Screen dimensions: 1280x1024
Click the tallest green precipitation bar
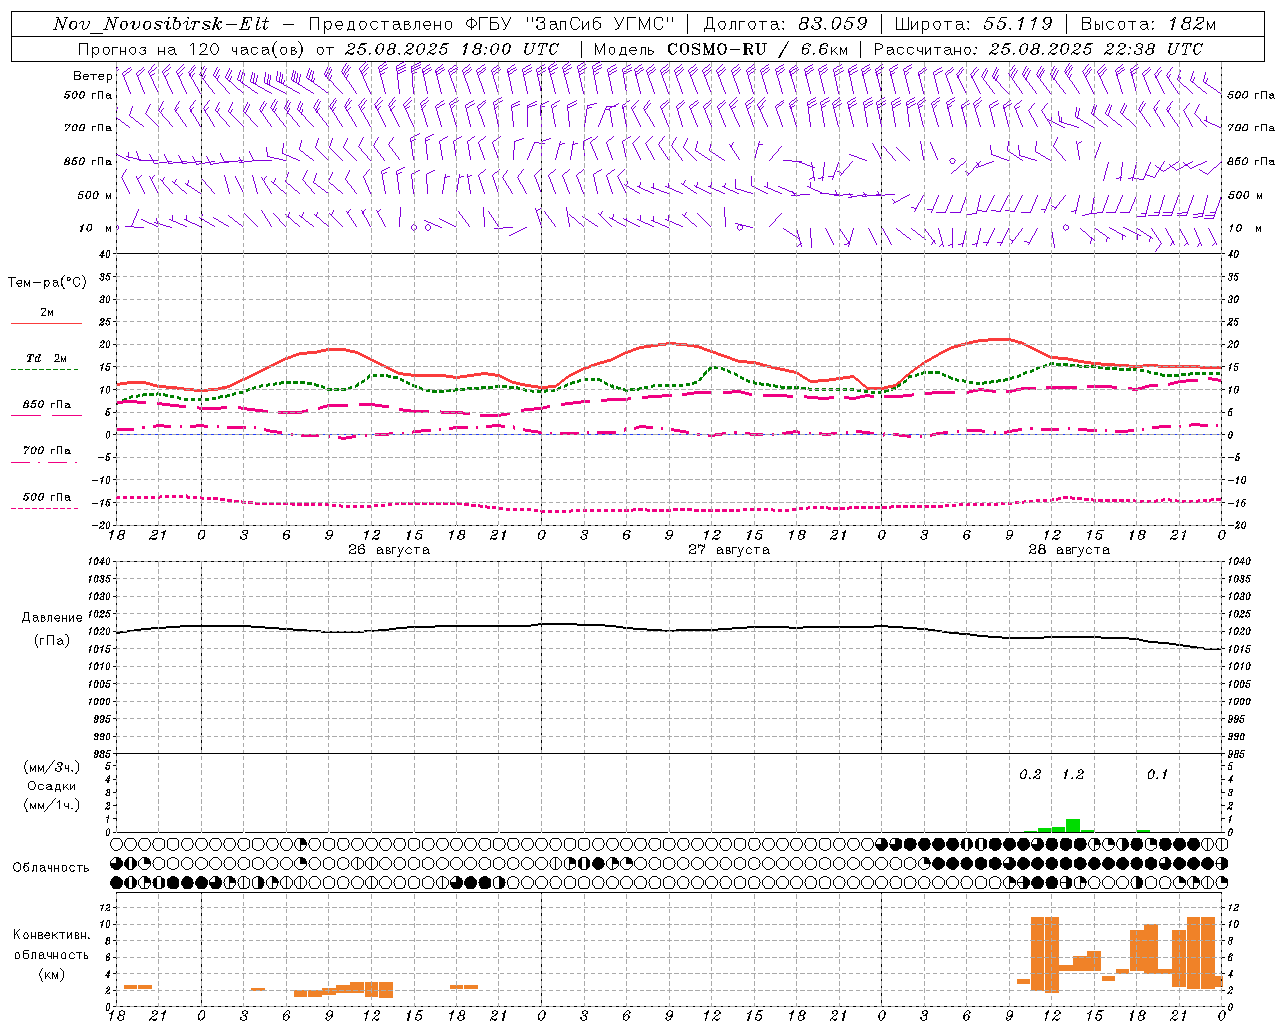[1072, 826]
